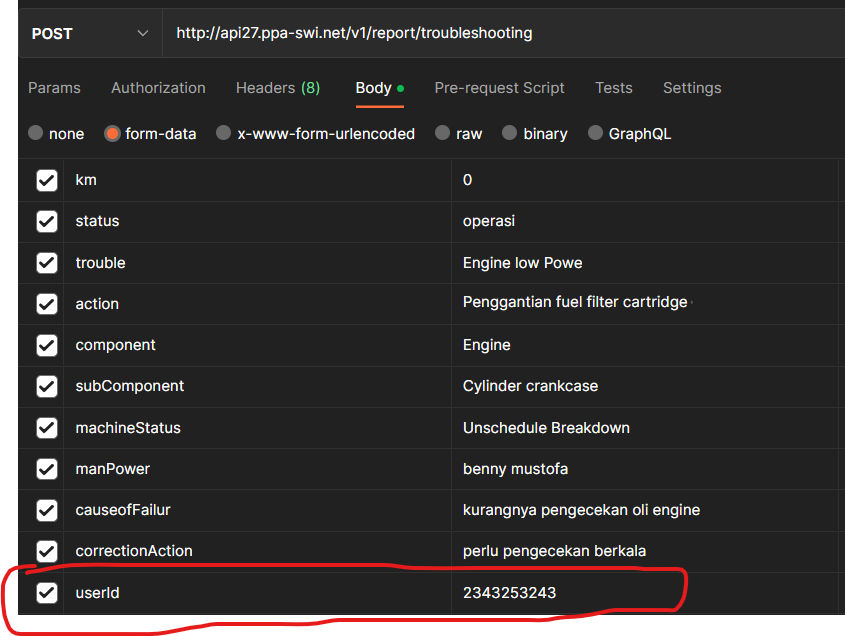Switch to Pre-request Script tab
Screen dimensions: 845x636
(x=499, y=88)
